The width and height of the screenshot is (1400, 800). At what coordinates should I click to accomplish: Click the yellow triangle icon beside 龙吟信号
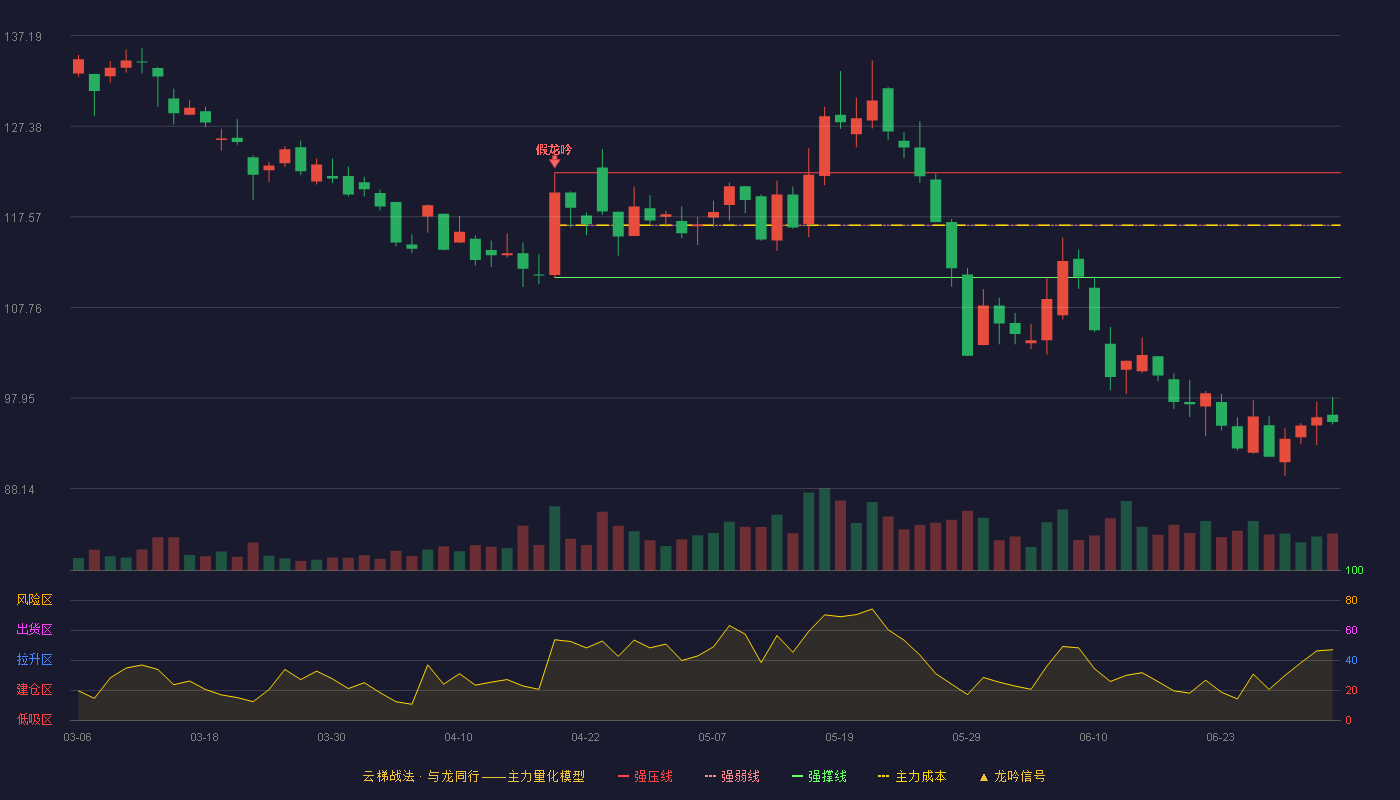pos(983,777)
